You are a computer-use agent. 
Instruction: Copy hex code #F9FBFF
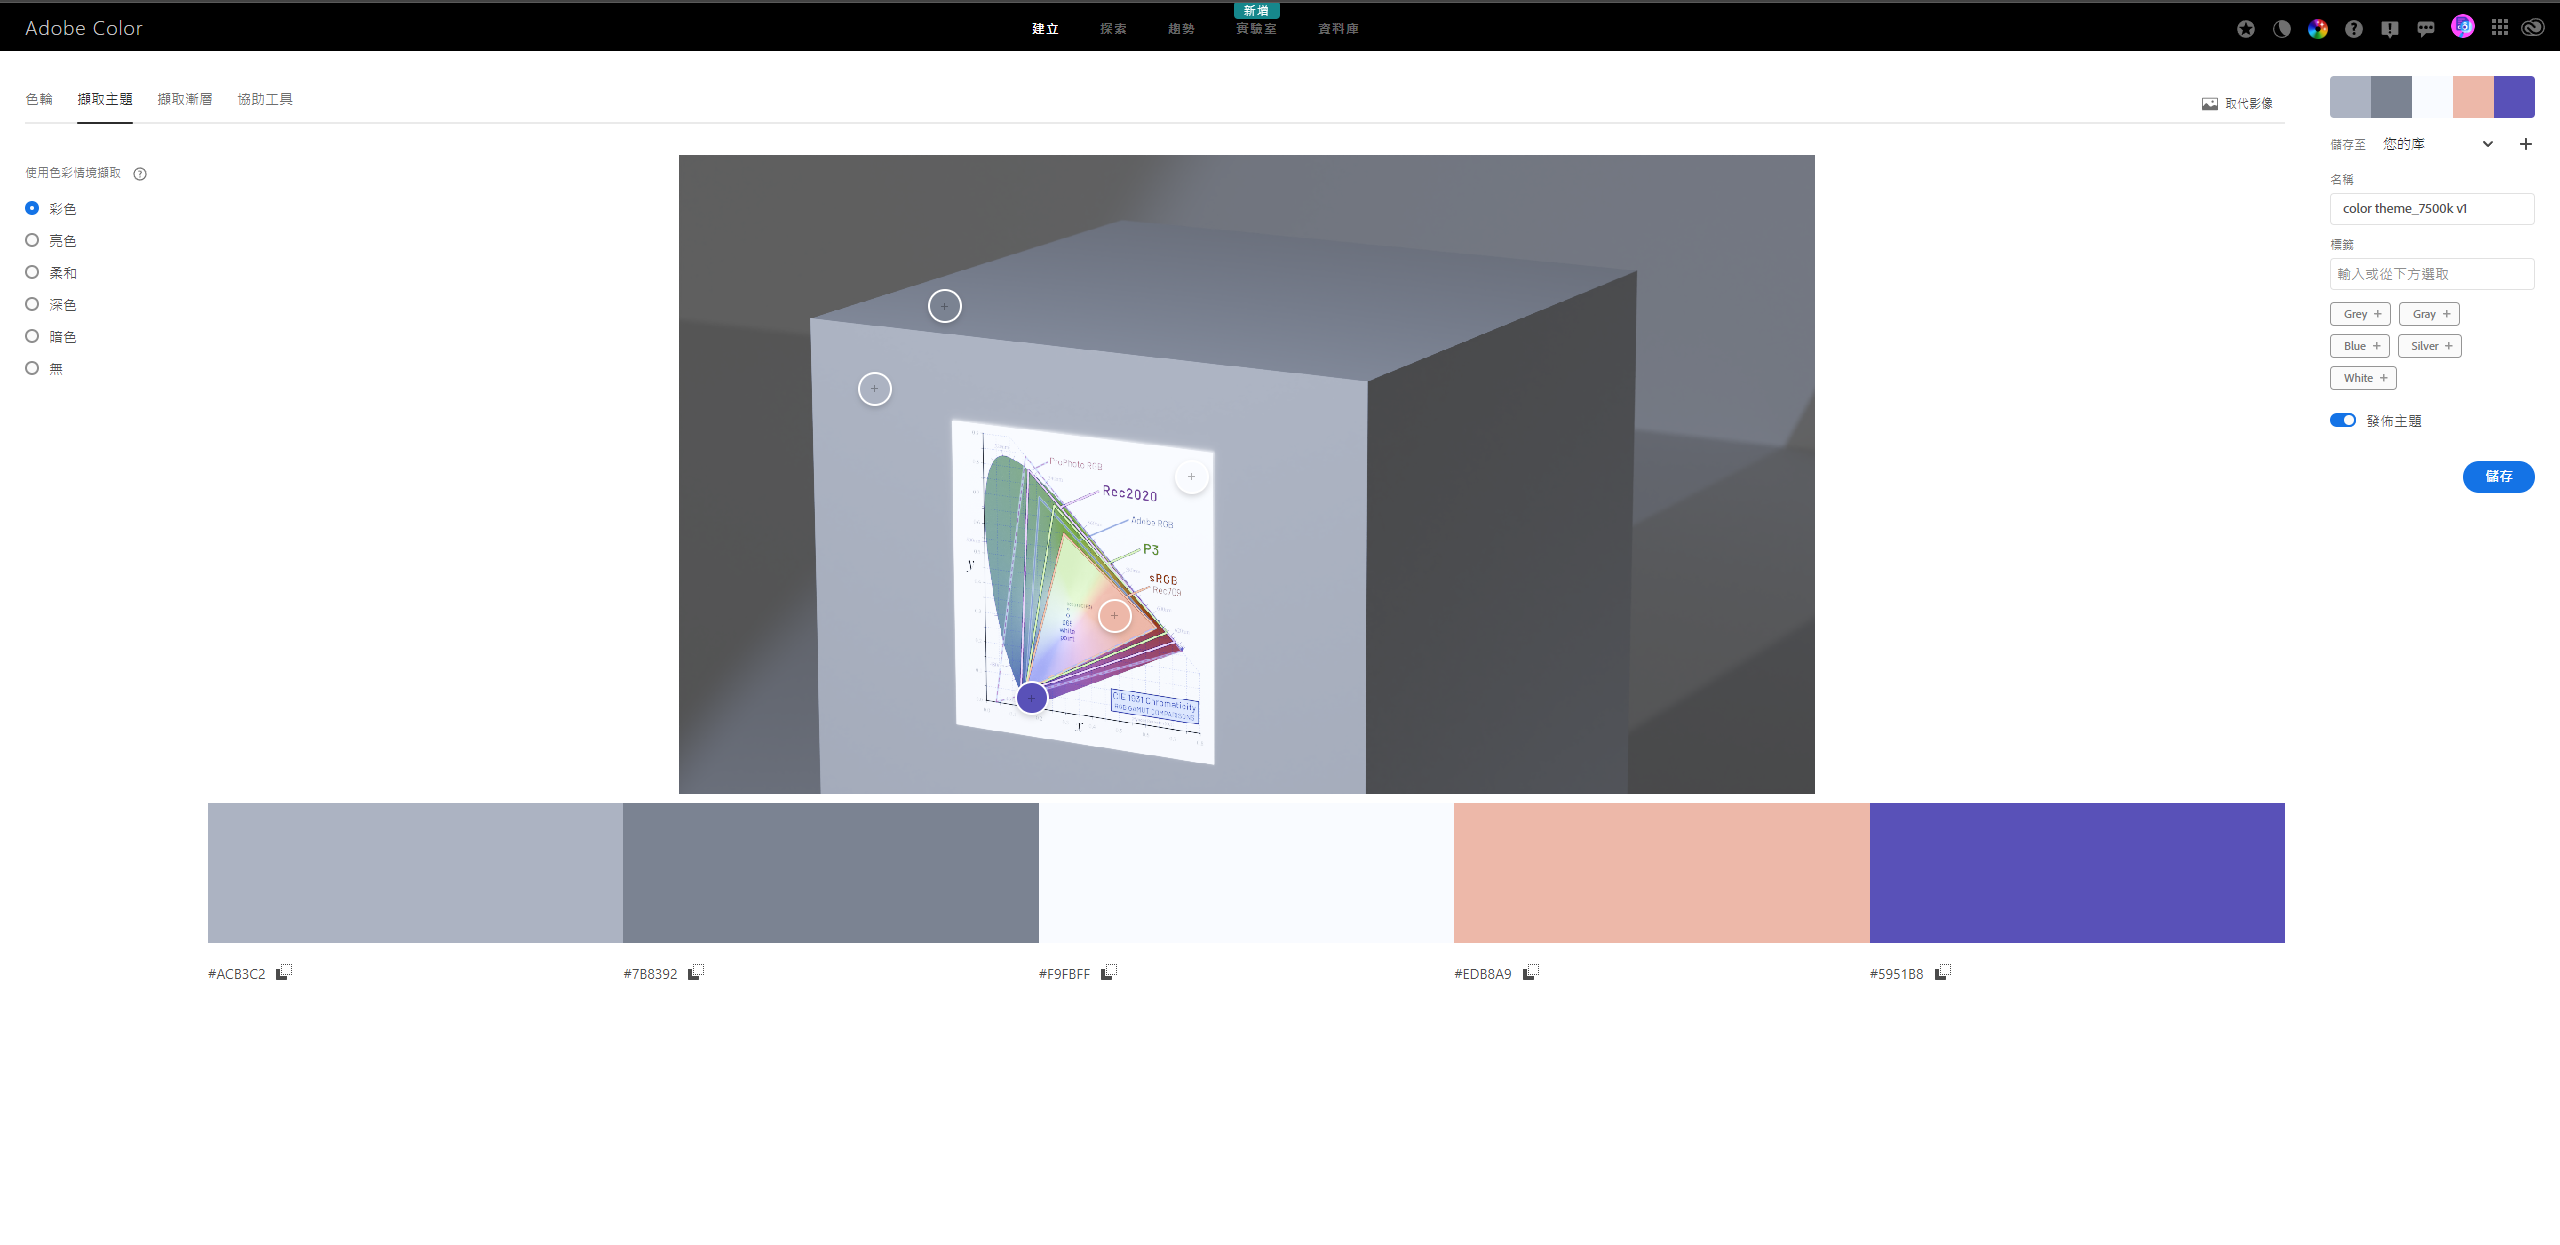1109,972
